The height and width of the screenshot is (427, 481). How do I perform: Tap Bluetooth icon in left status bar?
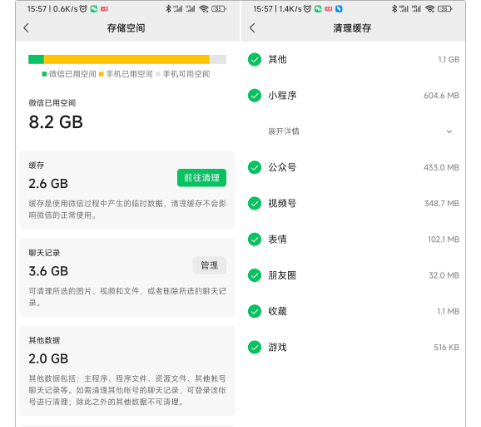168,9
